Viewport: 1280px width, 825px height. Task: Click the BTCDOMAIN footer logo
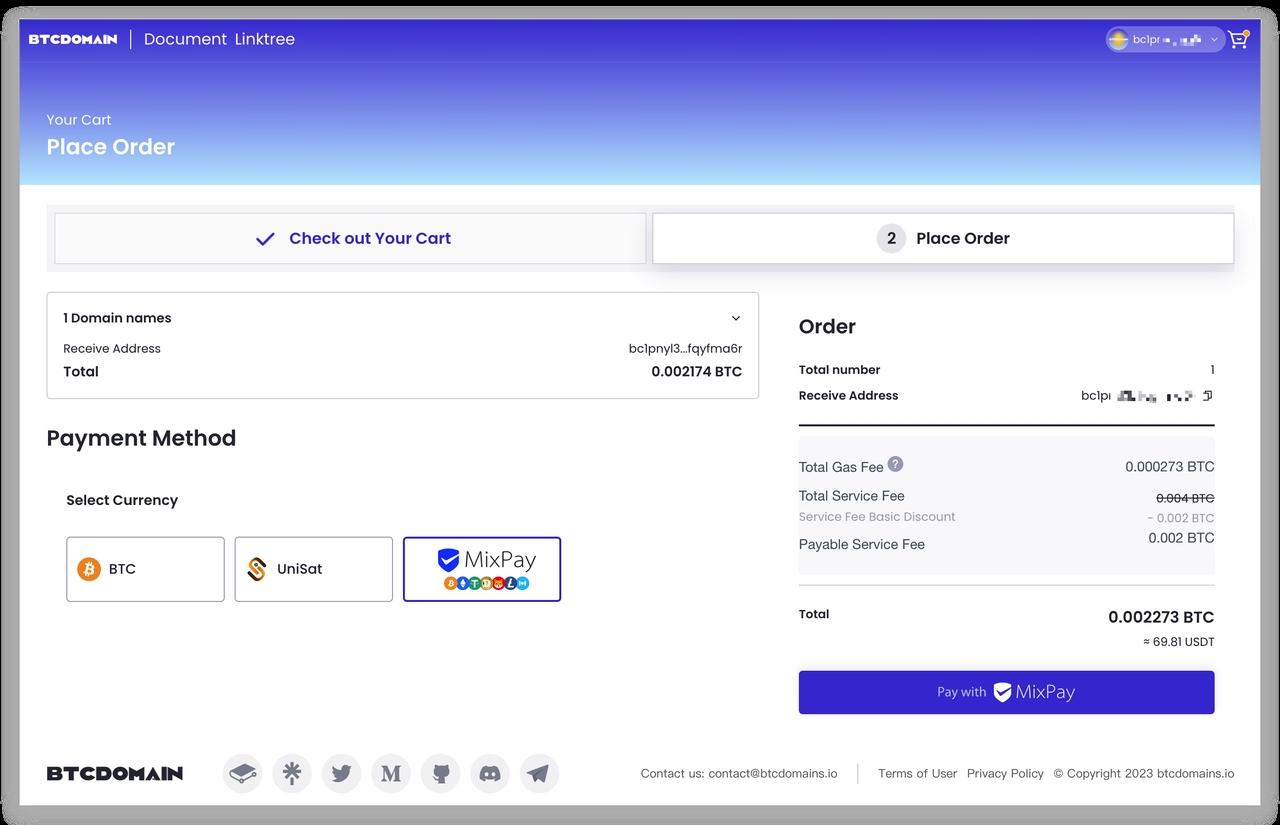115,773
